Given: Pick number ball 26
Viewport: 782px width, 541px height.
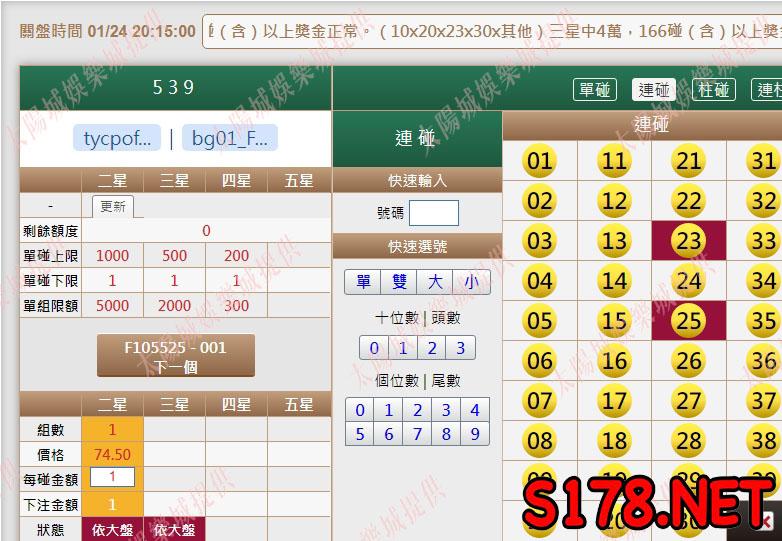Looking at the screenshot, I should (689, 361).
